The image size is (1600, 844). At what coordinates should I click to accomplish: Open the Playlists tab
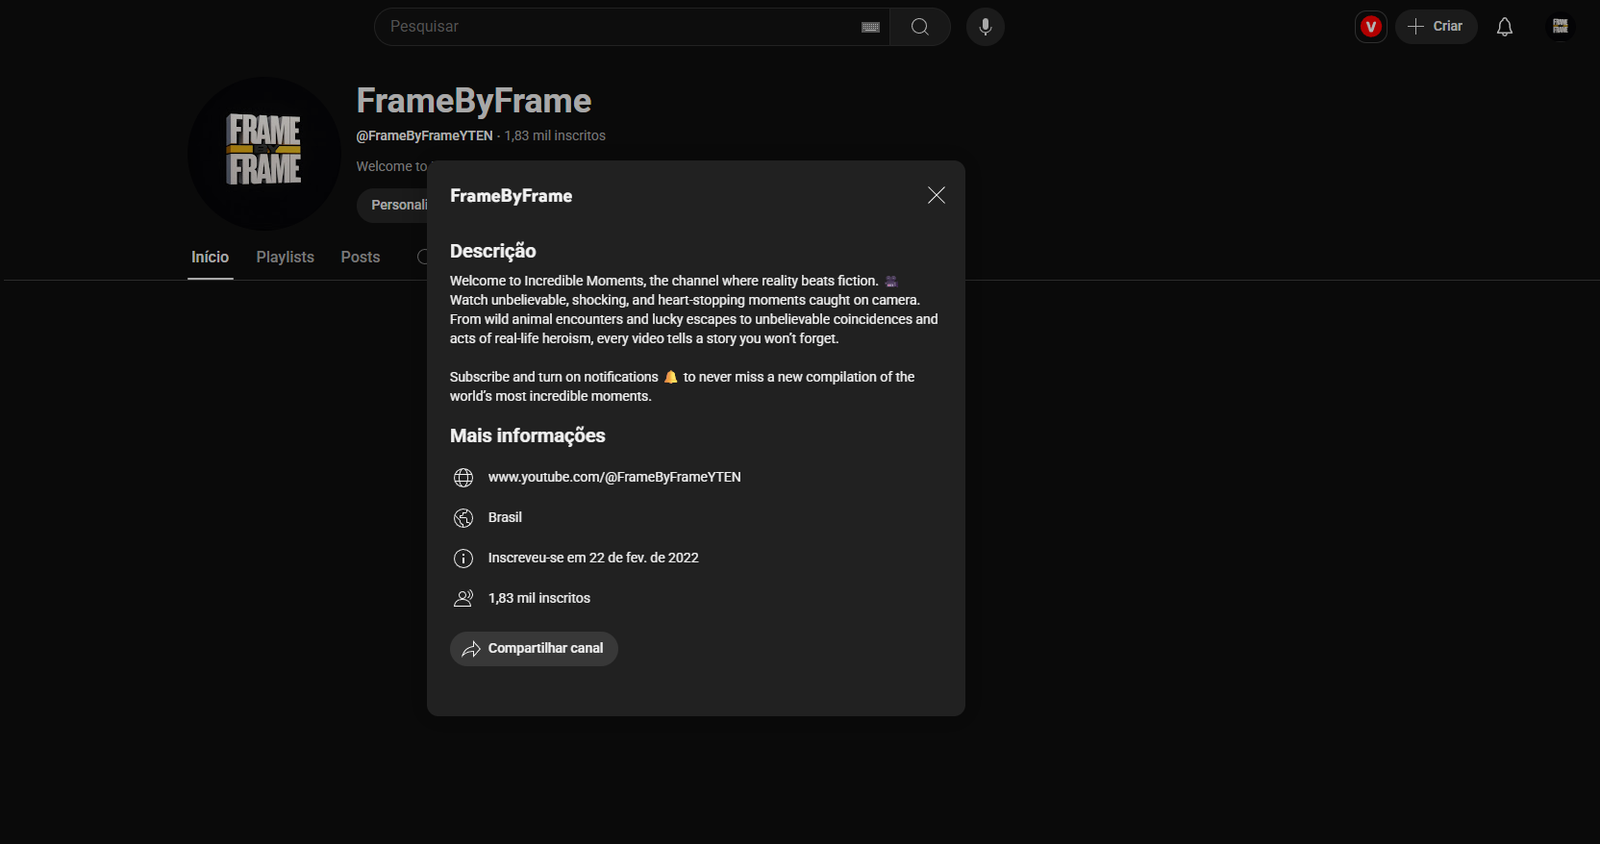point(285,257)
